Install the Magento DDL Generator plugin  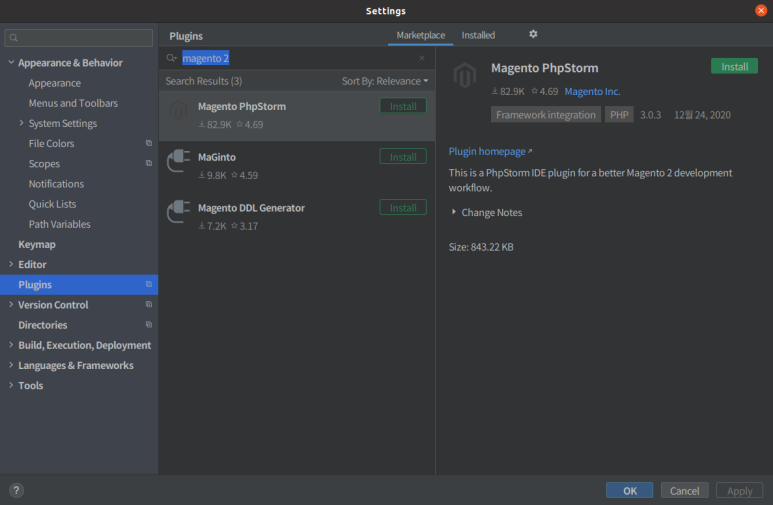403,208
